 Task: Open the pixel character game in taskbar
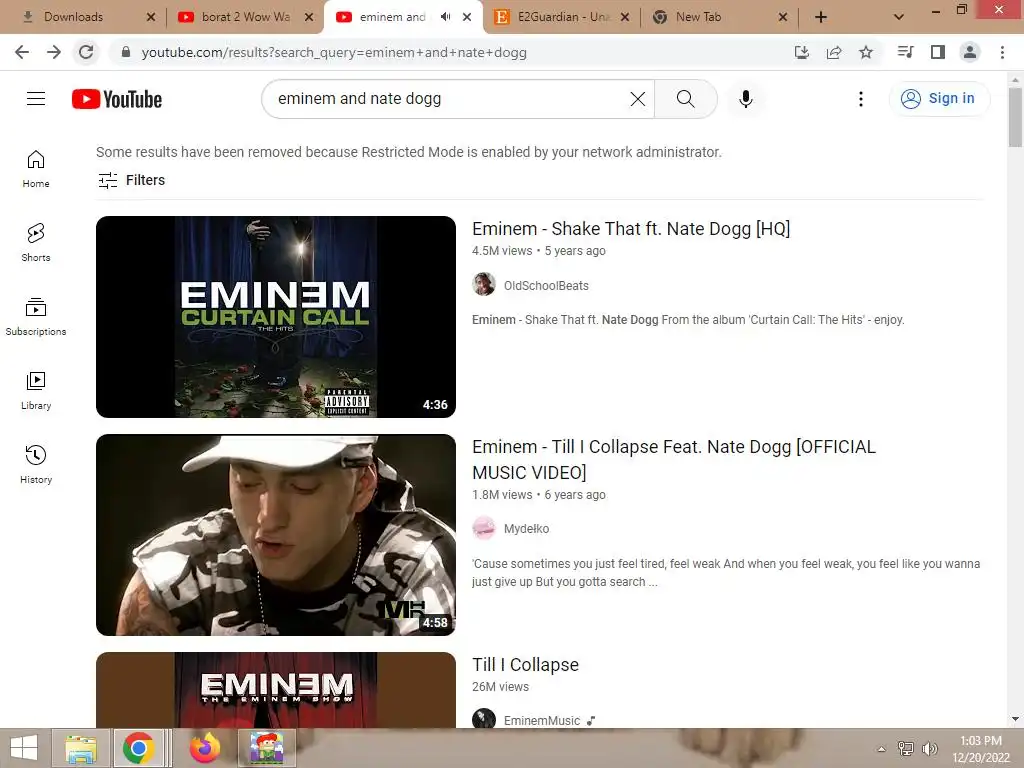point(266,748)
